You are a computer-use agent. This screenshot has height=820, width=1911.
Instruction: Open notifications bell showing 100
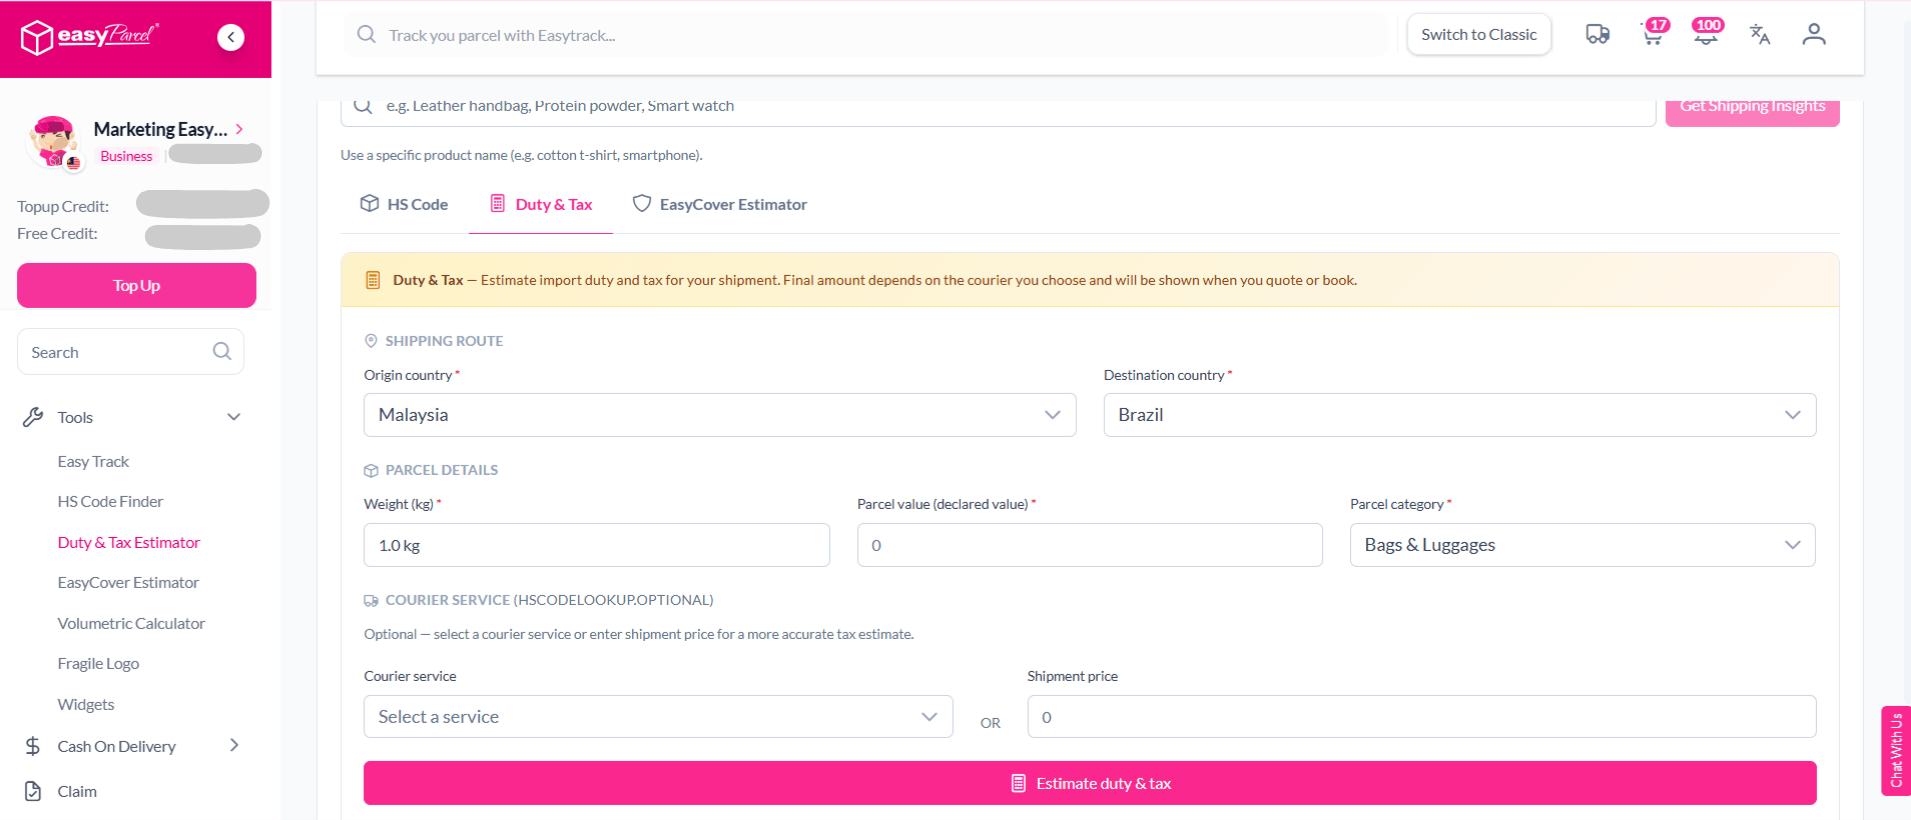(x=1707, y=33)
